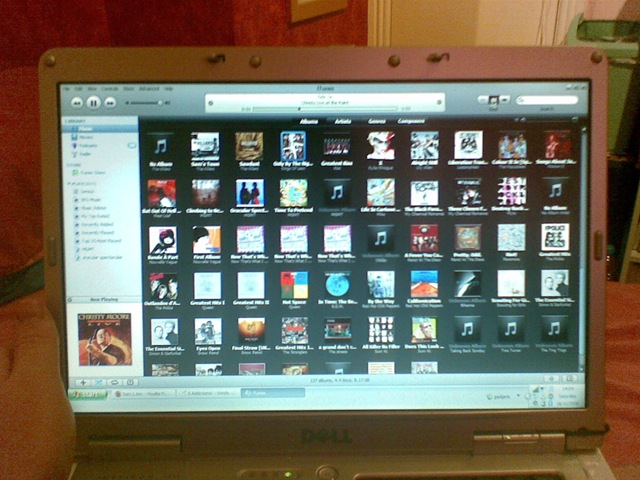This screenshot has width=640, height=480.
Task: Switch to Cover Flow view button
Action: coord(504,99)
